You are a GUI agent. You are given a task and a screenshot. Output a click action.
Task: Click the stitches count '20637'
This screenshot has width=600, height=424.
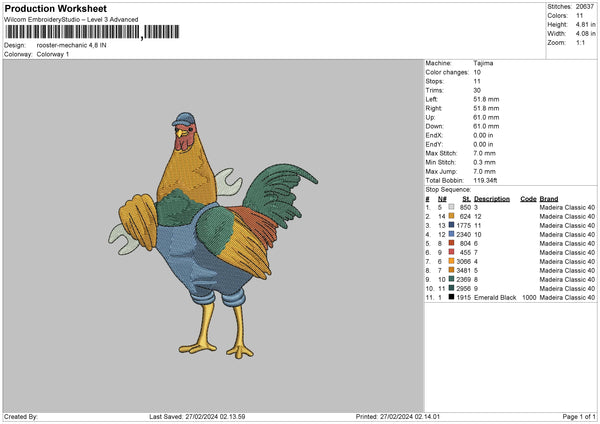click(585, 7)
